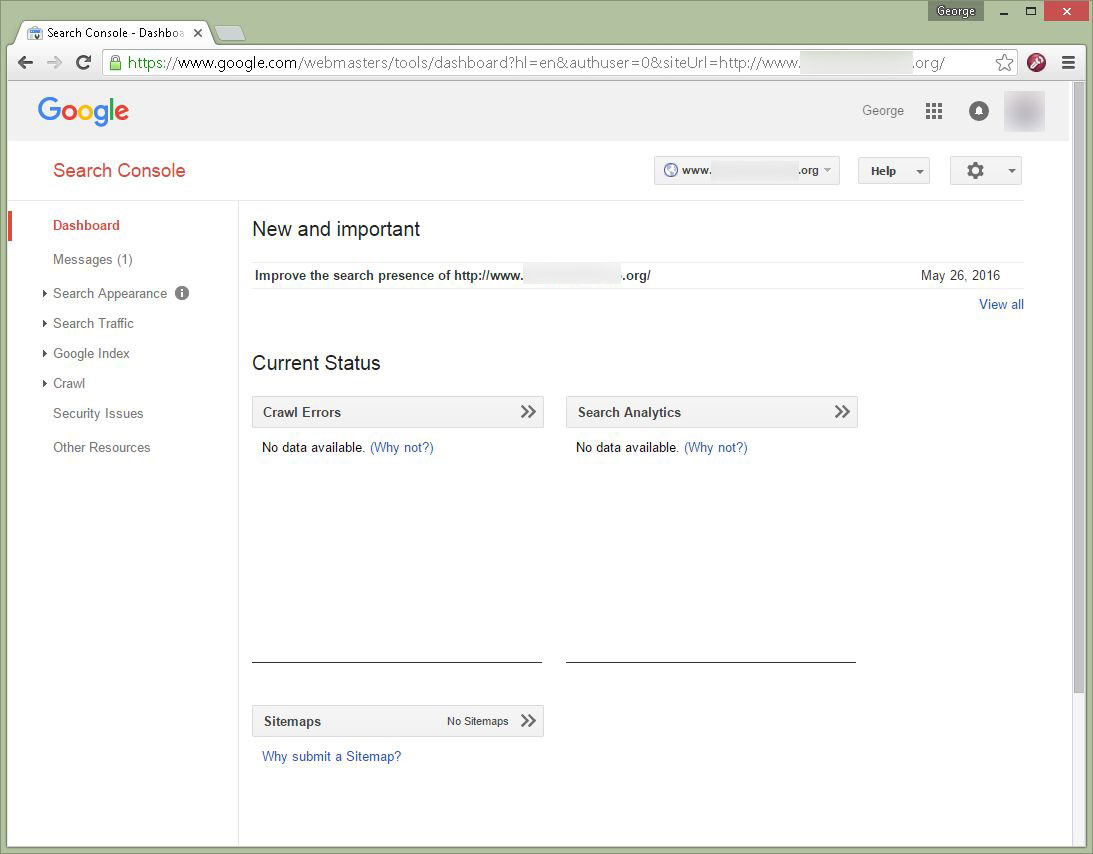Click Why not? under Search Analytics
1093x854 pixels.
point(716,448)
